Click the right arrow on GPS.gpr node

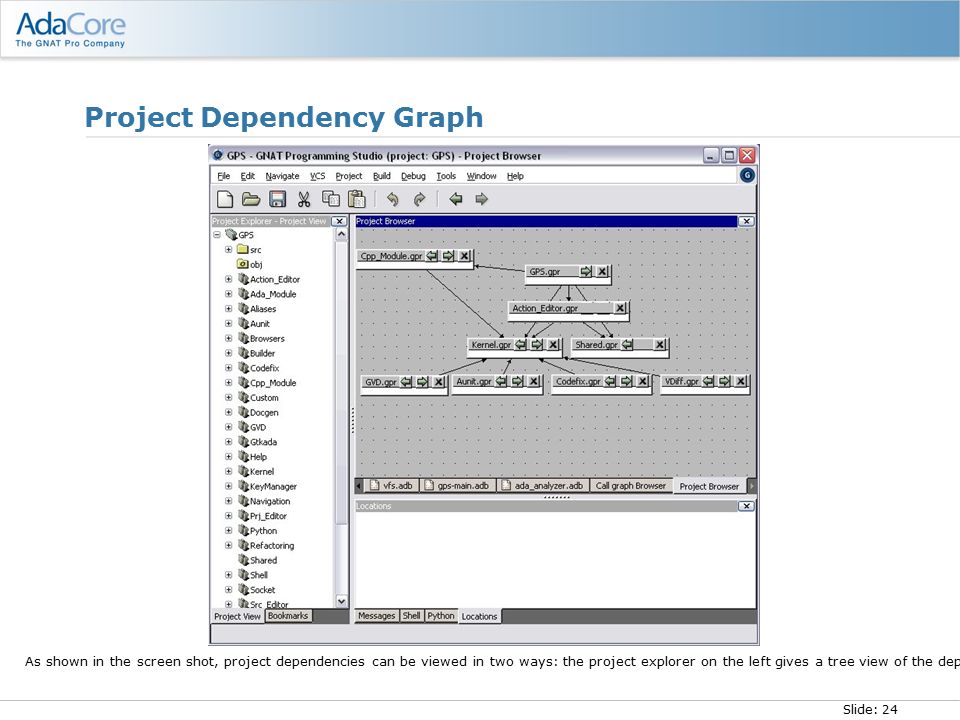pyautogui.click(x=586, y=271)
